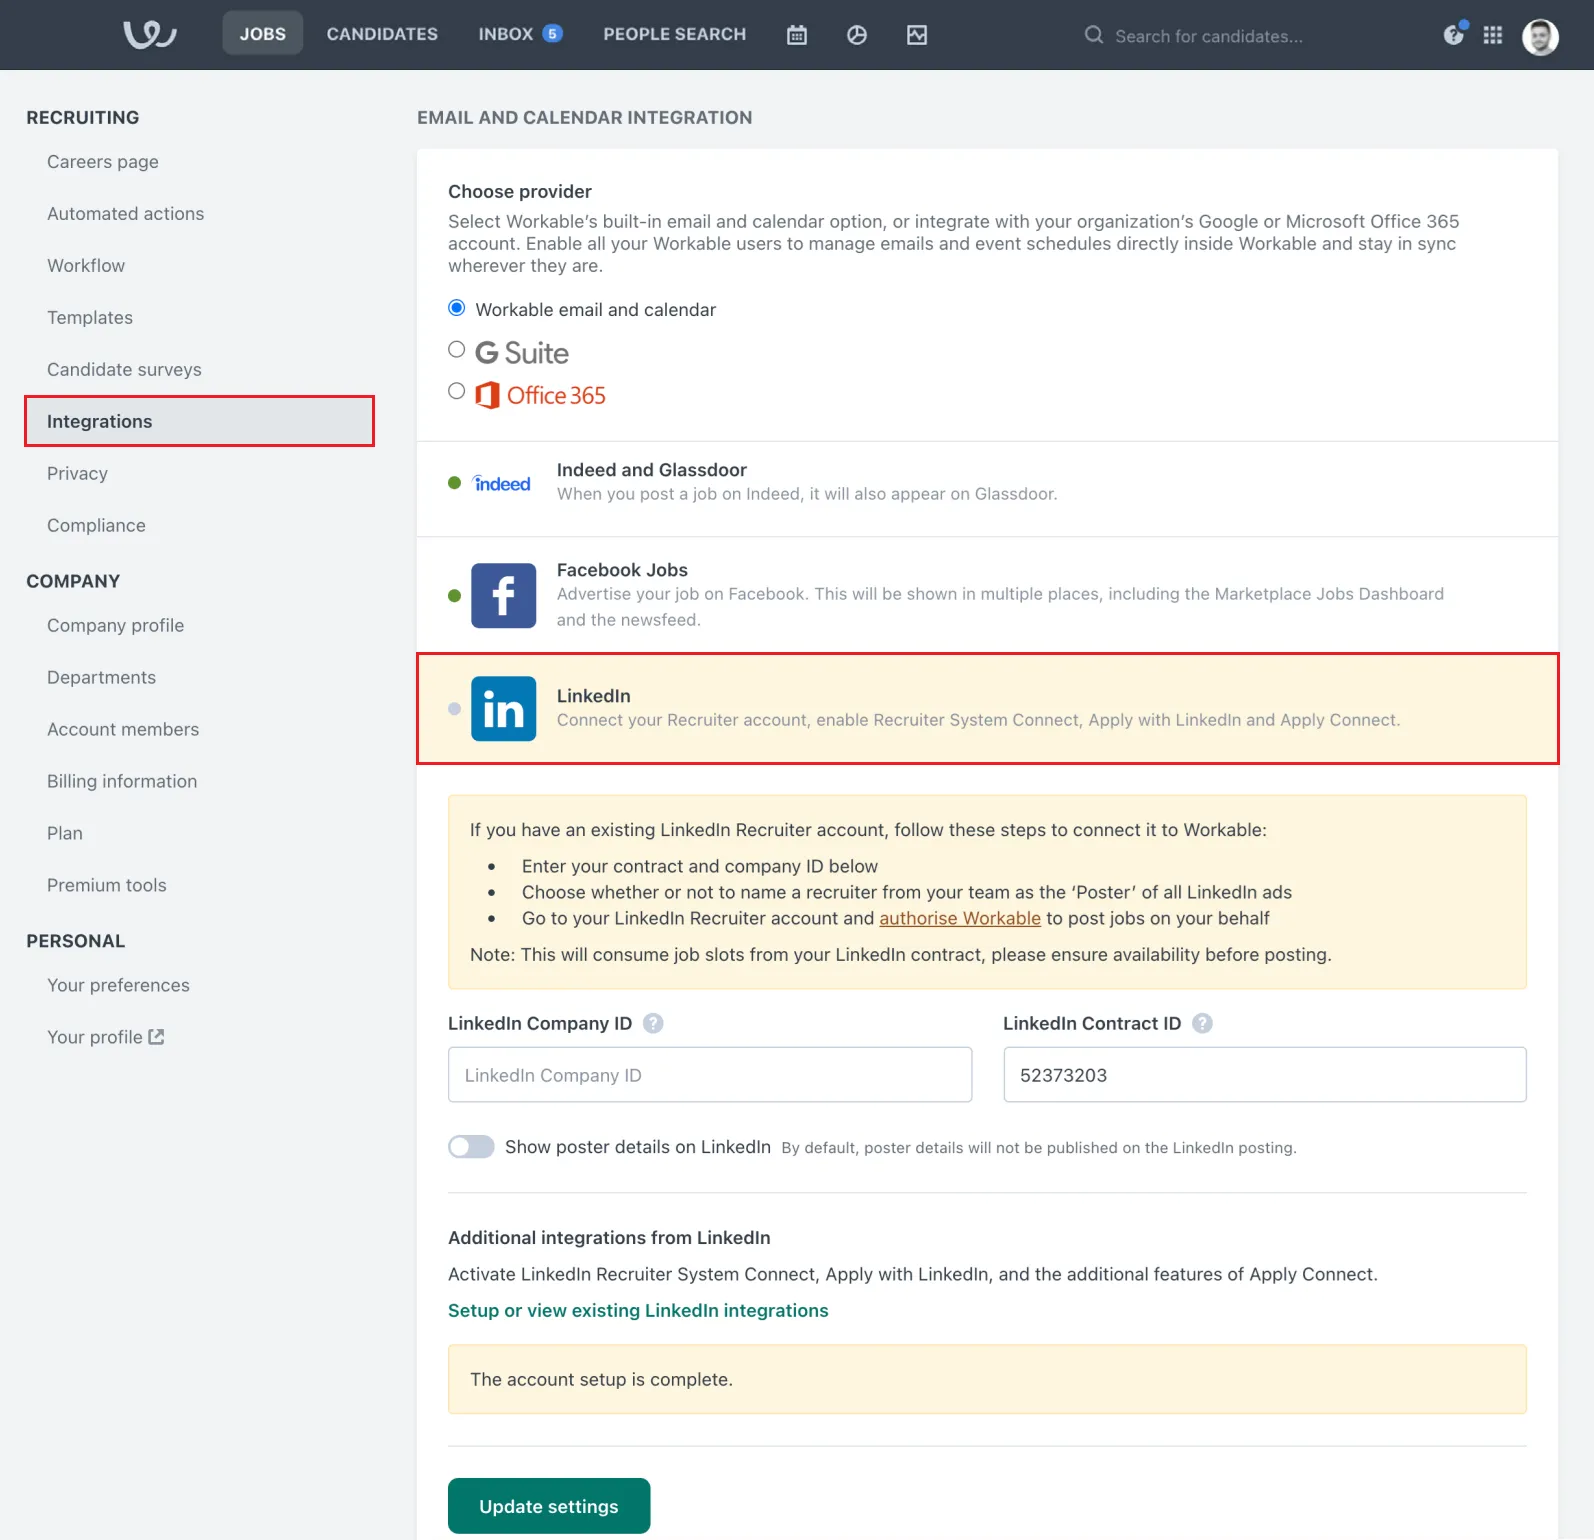The image size is (1594, 1540).
Task: Click the inbox count badge 5
Action: click(552, 33)
